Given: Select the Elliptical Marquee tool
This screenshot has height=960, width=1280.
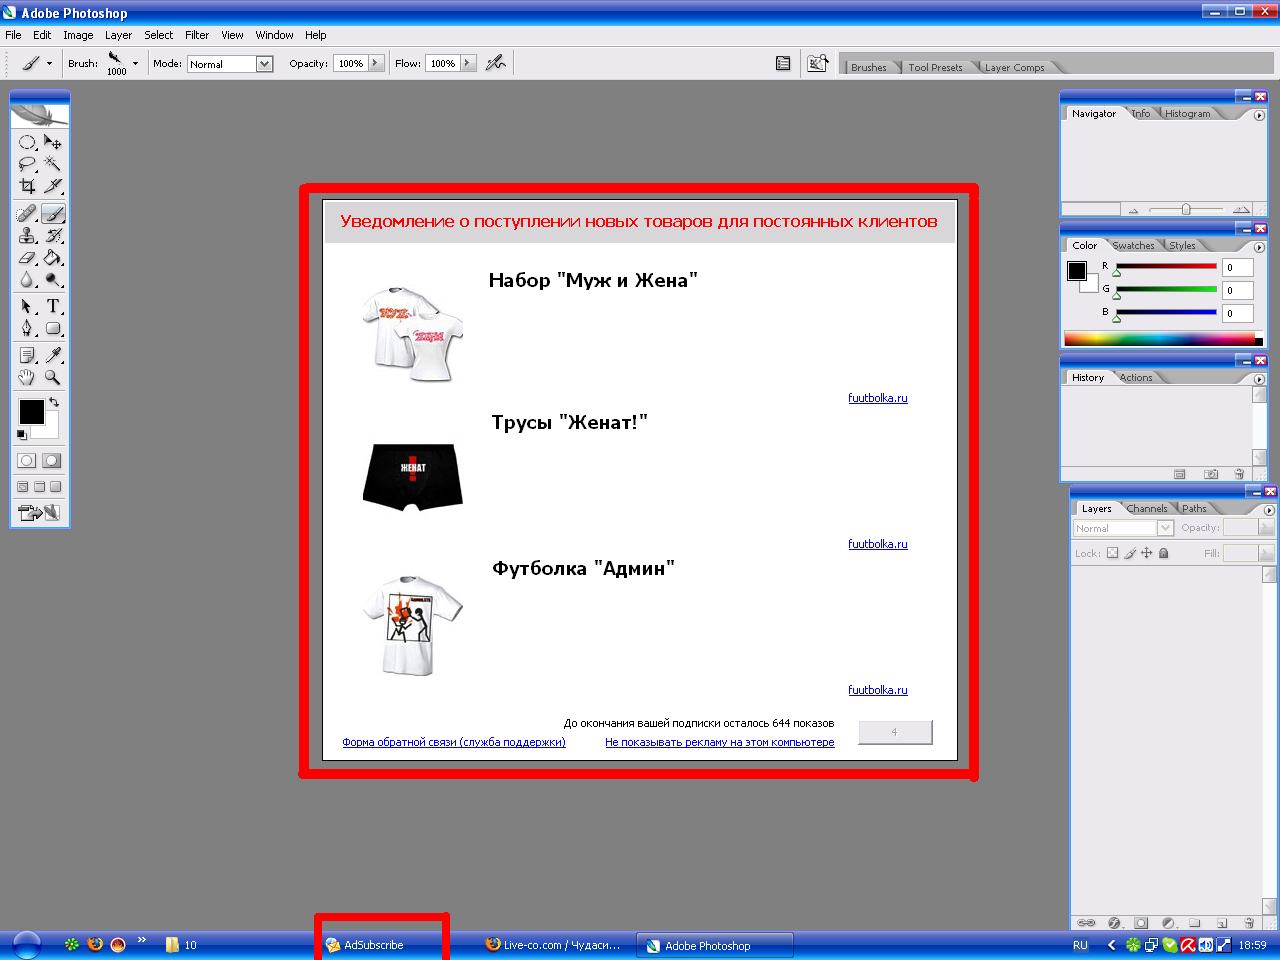Looking at the screenshot, I should (27, 142).
